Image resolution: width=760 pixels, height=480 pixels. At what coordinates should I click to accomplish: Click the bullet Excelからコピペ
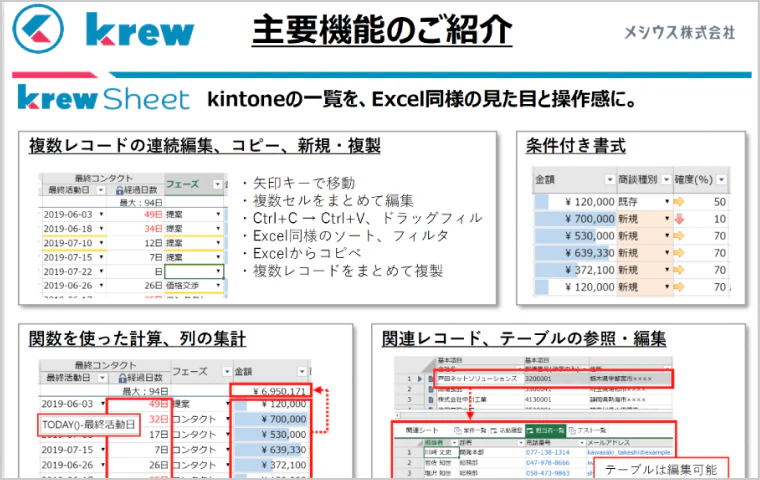307,253
